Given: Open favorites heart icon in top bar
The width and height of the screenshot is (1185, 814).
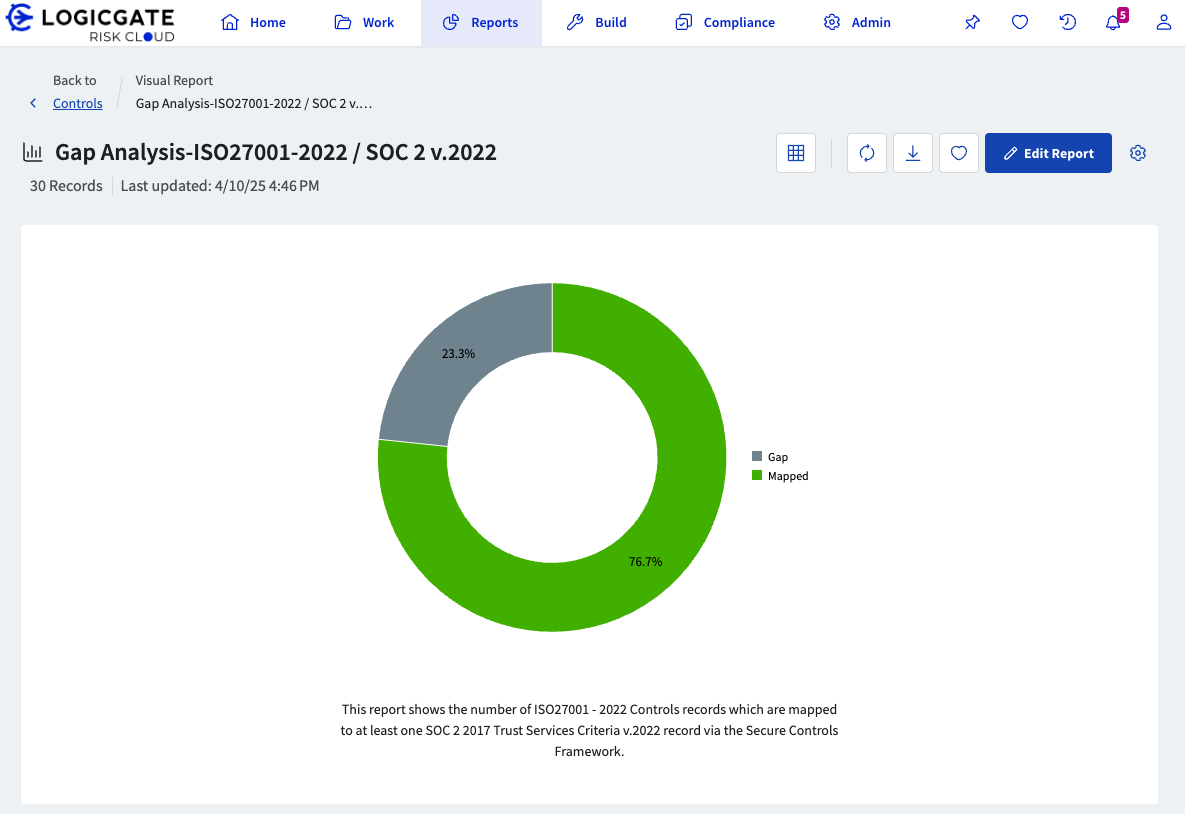Looking at the screenshot, I should (1019, 23).
